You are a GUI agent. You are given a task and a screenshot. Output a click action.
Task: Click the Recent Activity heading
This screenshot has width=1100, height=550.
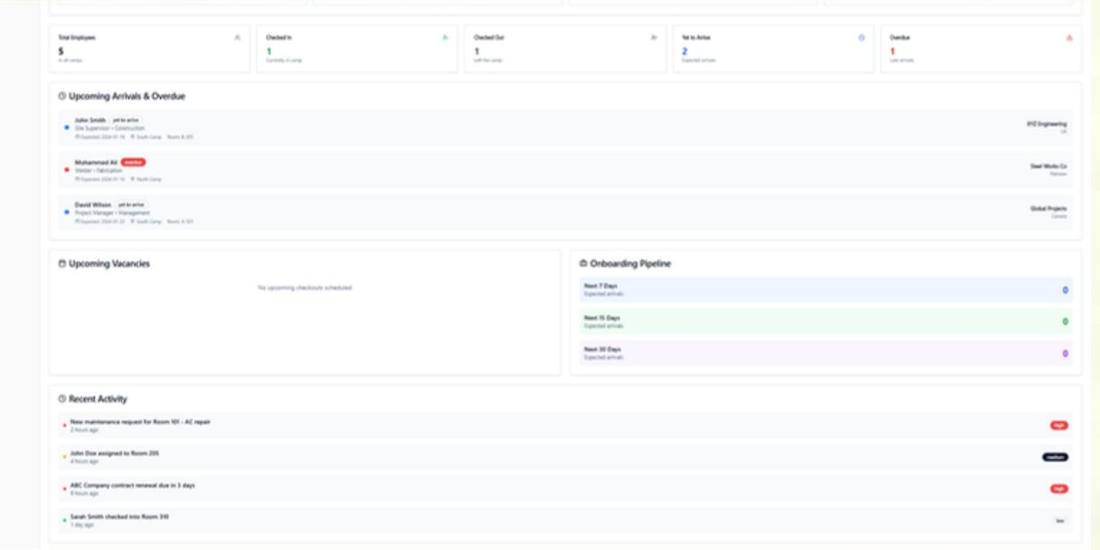coord(98,398)
